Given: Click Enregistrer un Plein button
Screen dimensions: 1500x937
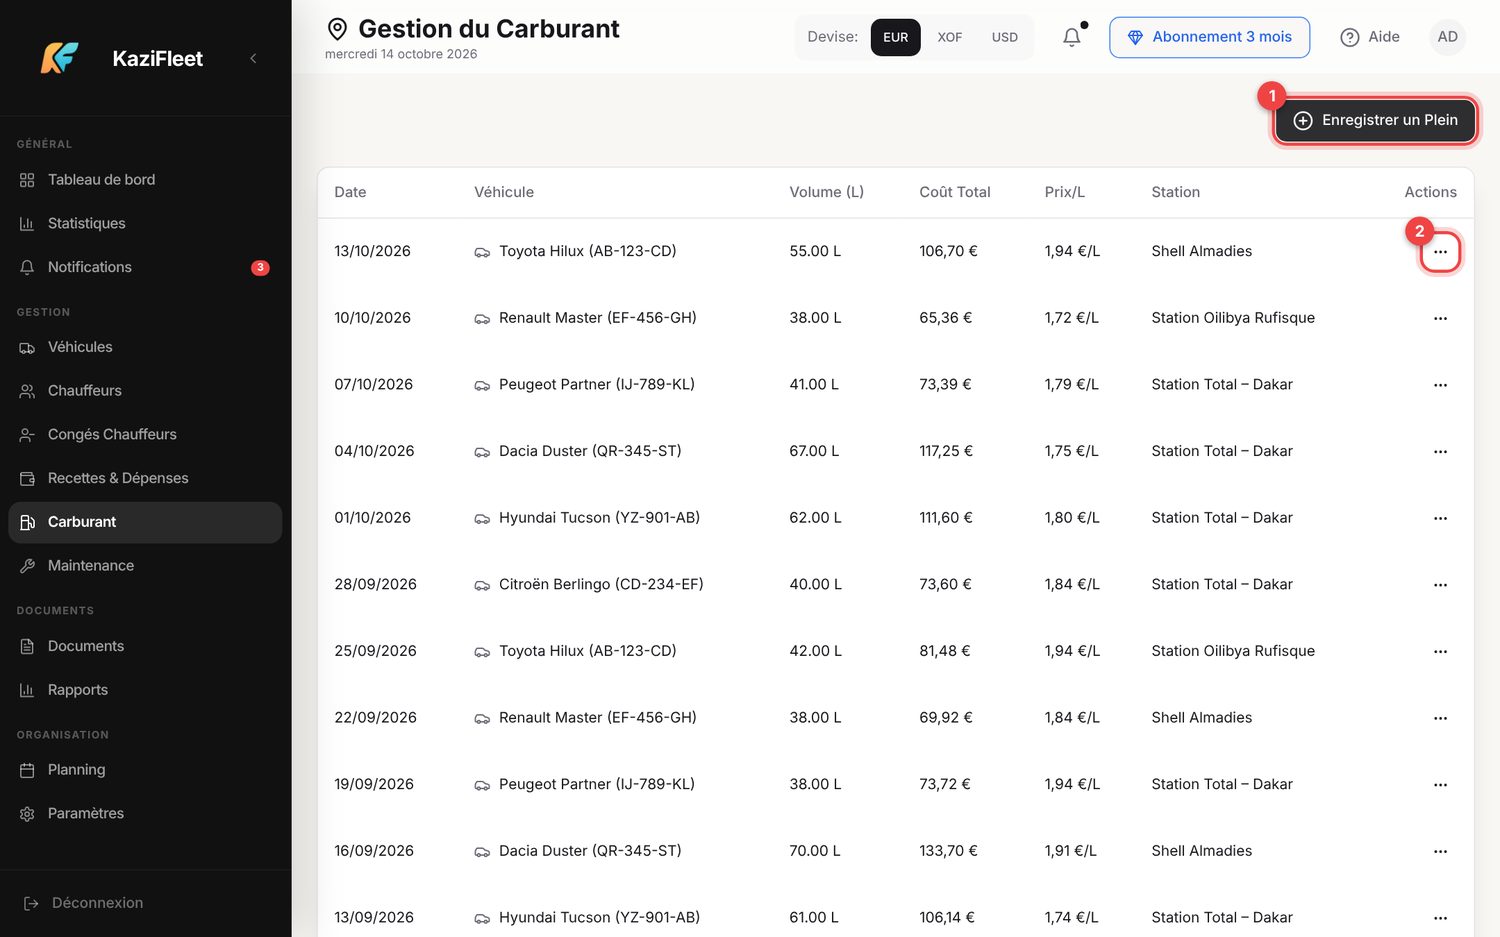Looking at the screenshot, I should (1375, 120).
